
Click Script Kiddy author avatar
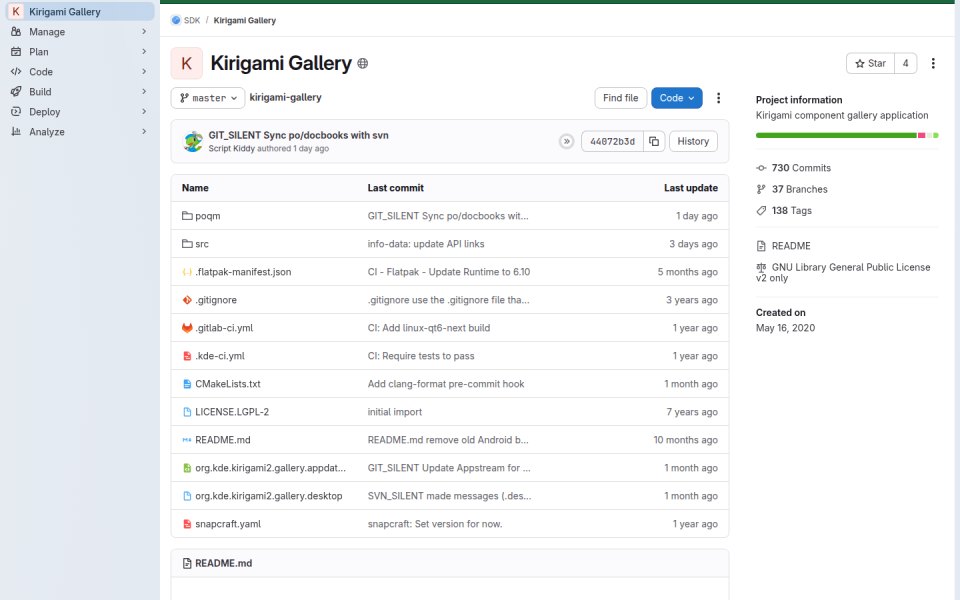193,141
